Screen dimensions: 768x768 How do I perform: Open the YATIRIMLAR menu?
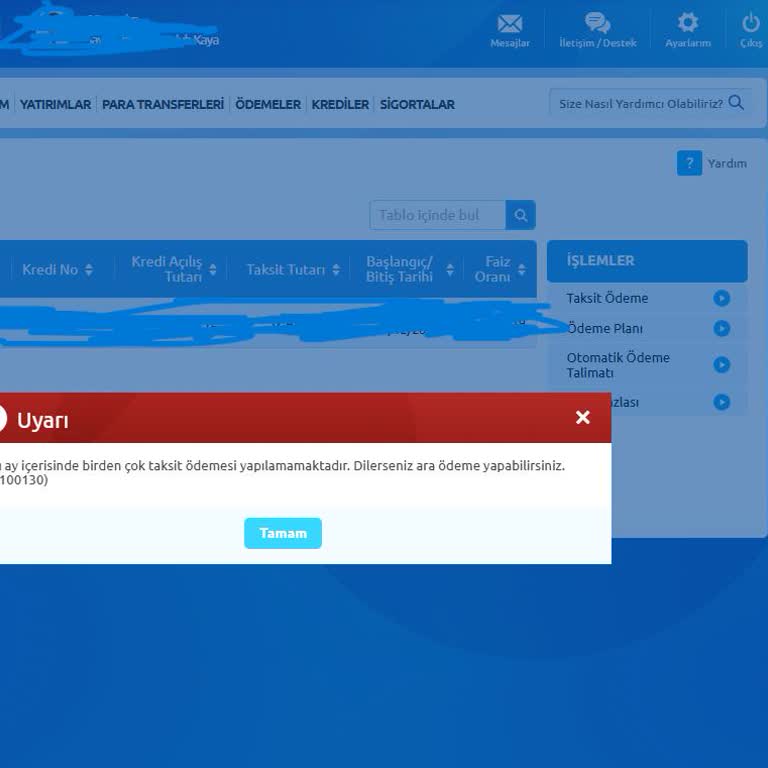pos(55,104)
